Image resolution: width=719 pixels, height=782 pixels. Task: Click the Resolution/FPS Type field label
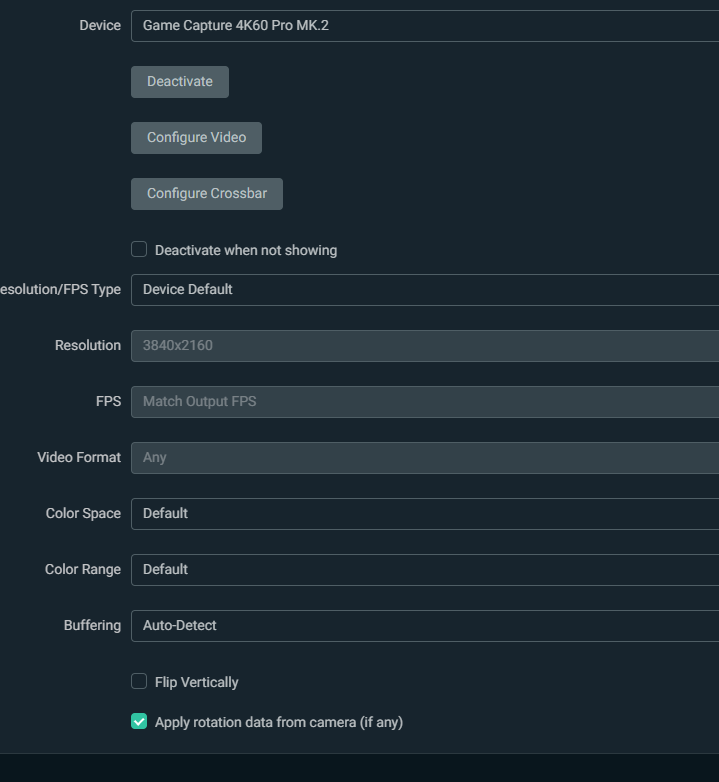pos(60,290)
